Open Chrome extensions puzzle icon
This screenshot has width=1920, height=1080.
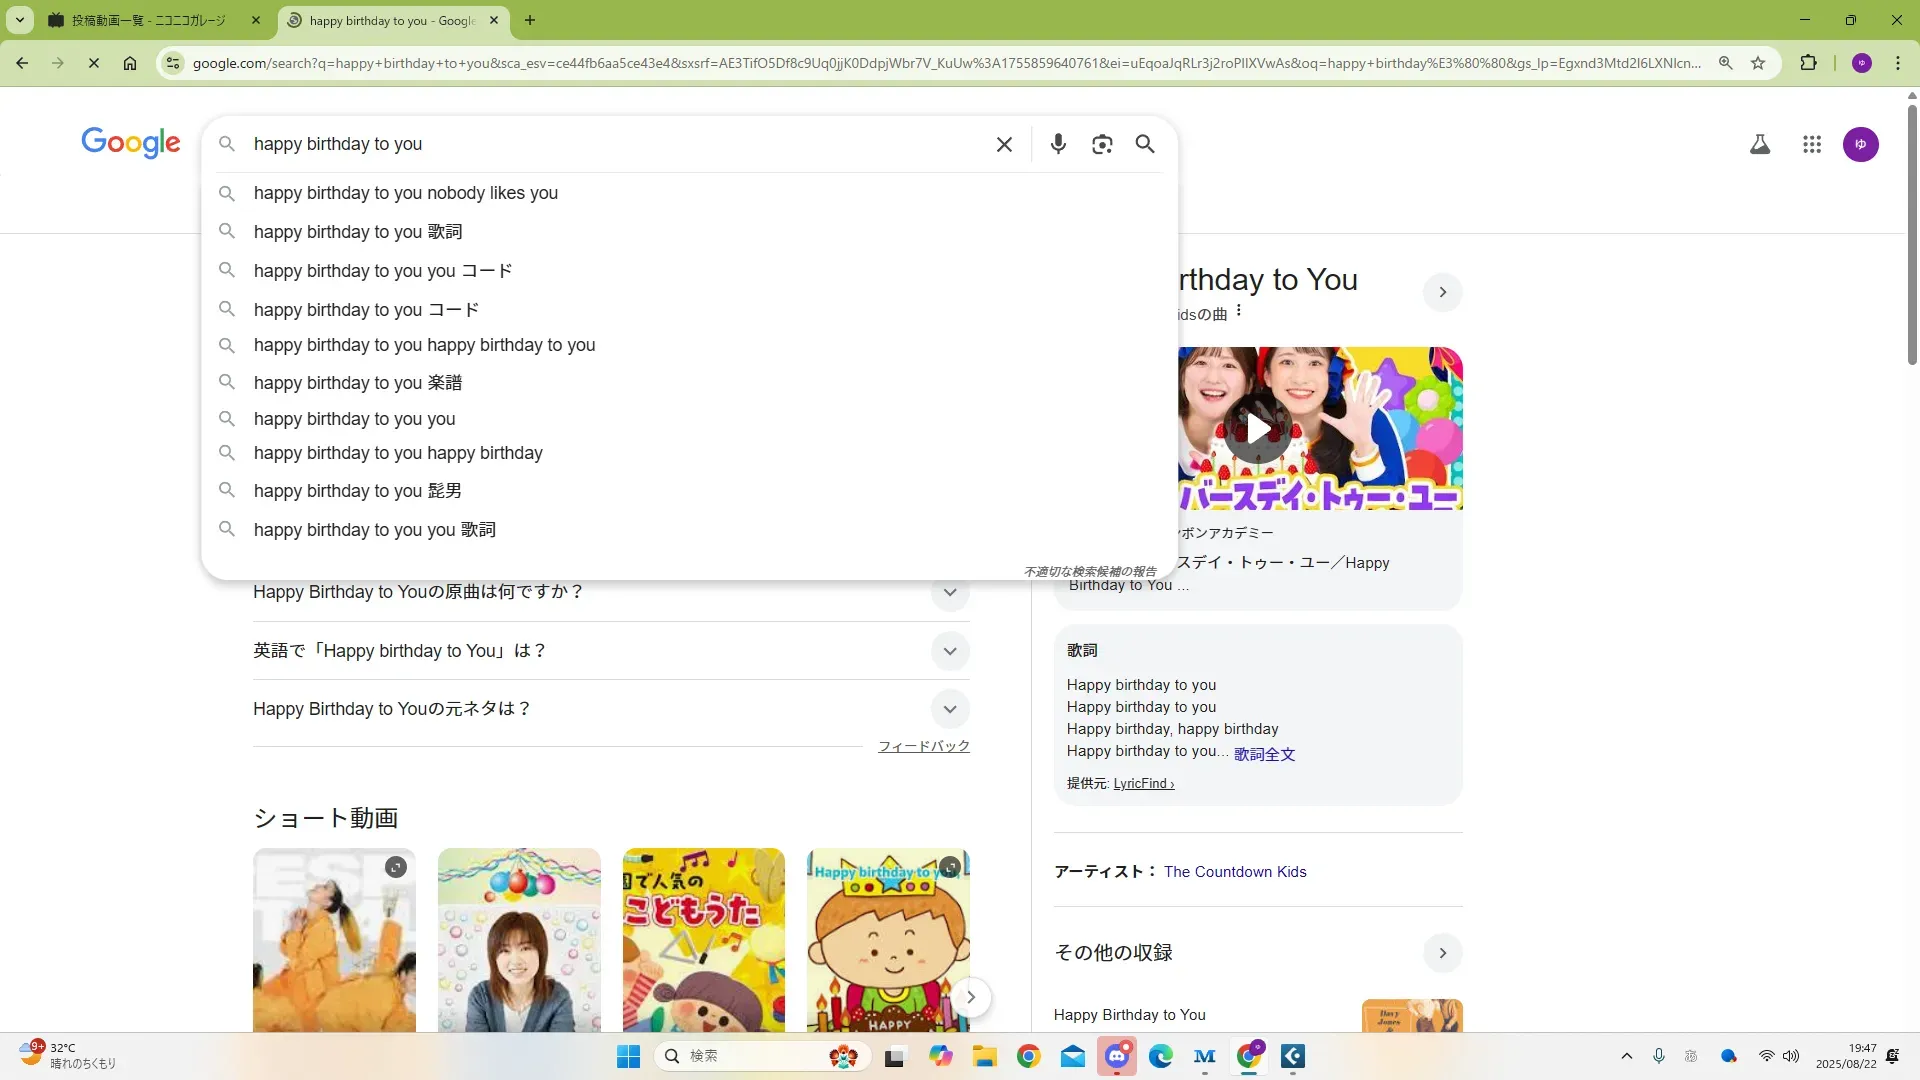pyautogui.click(x=1808, y=63)
